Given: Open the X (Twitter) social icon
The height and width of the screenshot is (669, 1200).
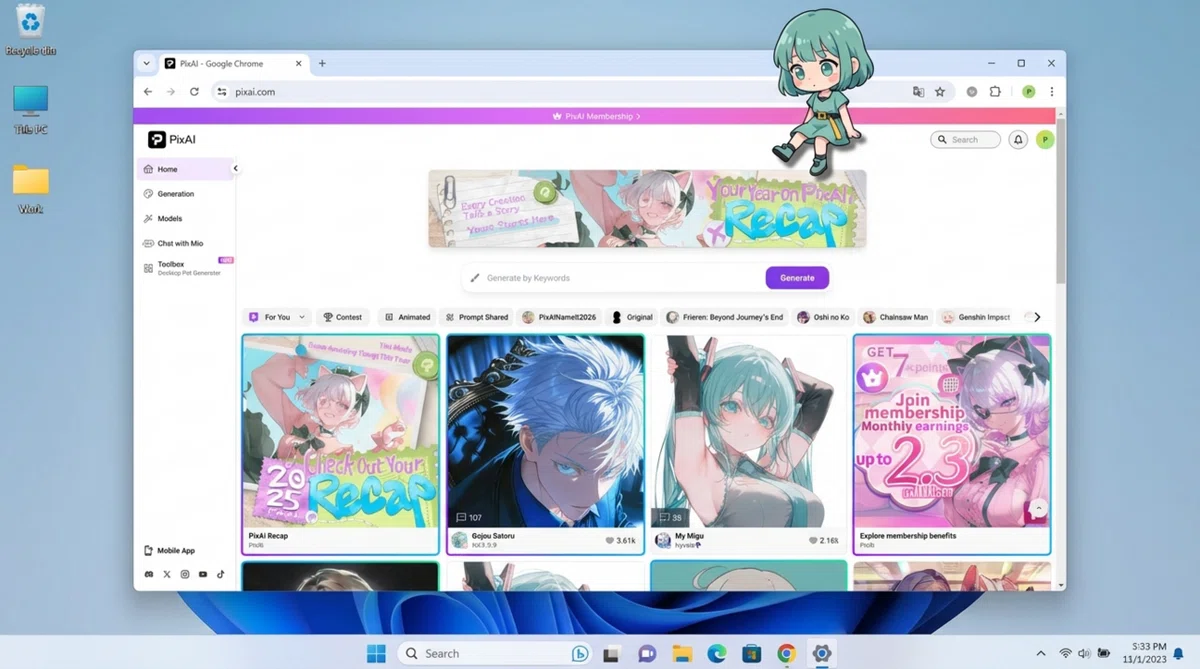Looking at the screenshot, I should 167,574.
